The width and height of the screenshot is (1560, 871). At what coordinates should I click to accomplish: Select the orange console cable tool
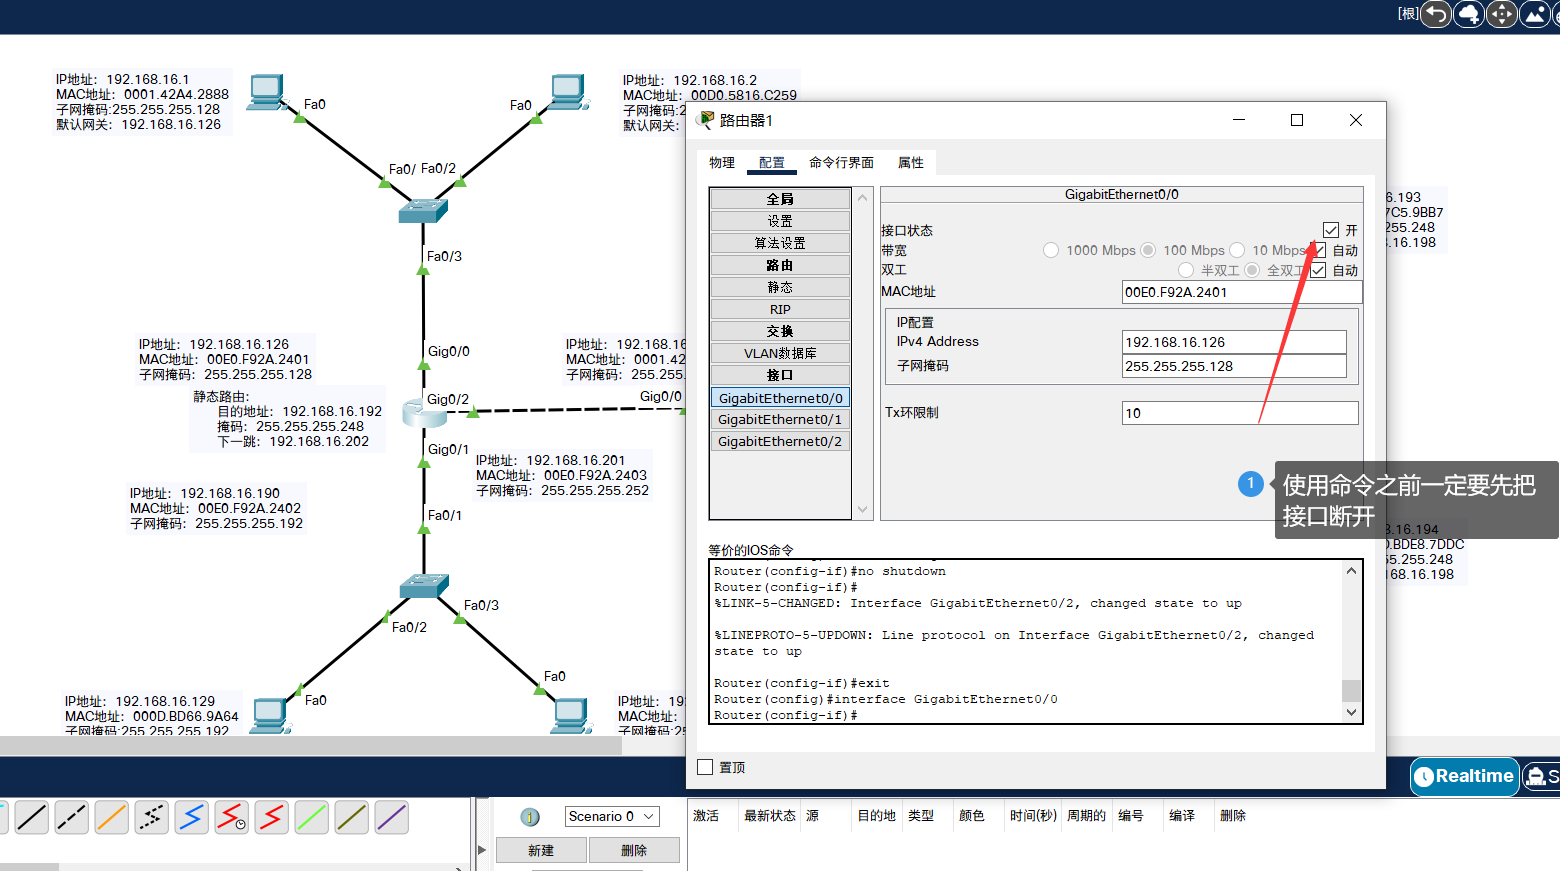tap(111, 817)
